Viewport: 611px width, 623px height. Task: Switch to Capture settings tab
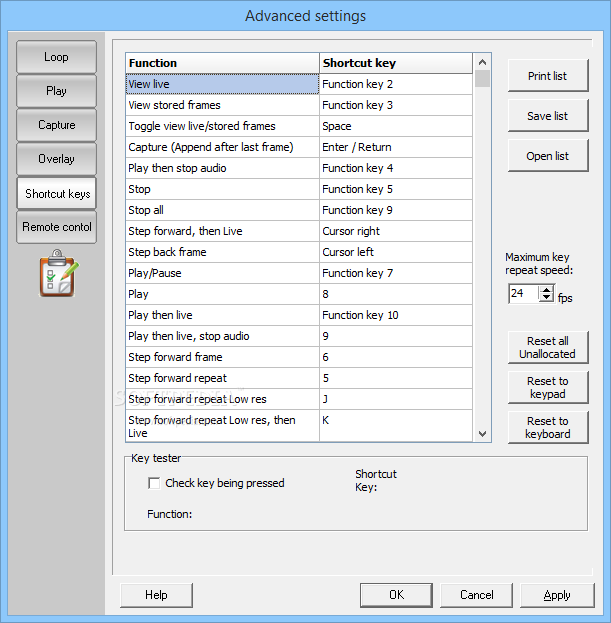[56, 125]
